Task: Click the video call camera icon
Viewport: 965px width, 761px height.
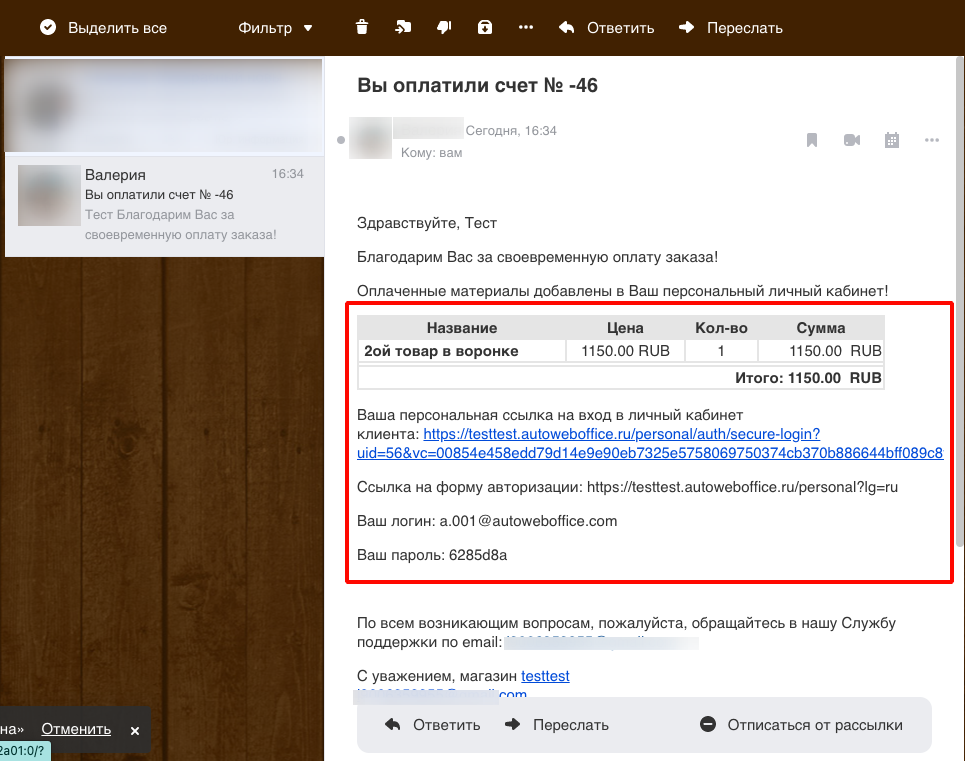Action: 852,140
